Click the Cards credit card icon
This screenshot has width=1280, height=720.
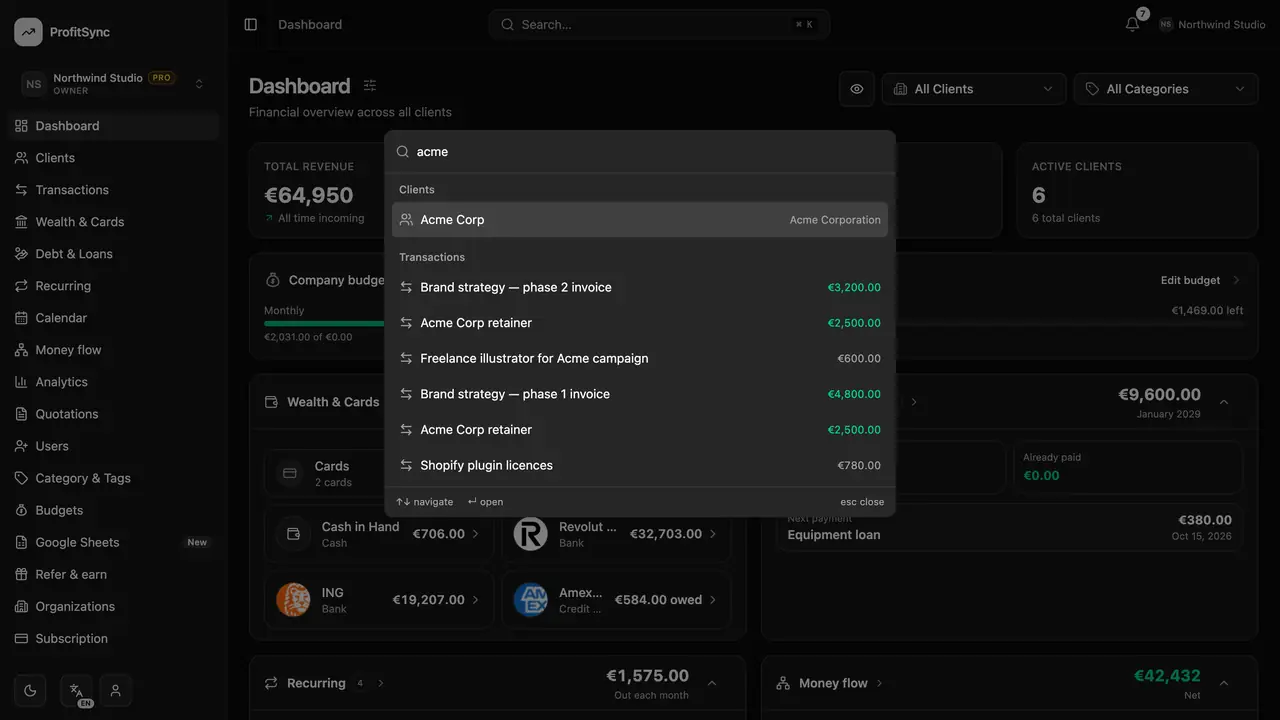(290, 473)
